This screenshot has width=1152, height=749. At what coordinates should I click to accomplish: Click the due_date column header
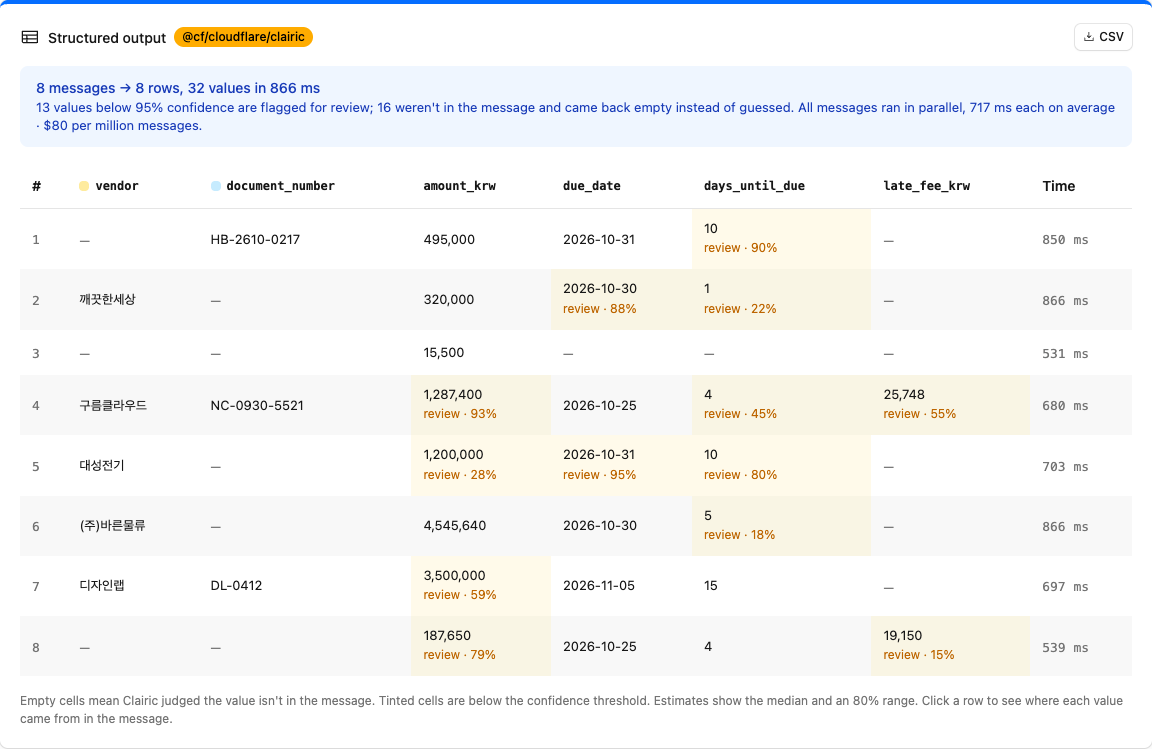(591, 186)
